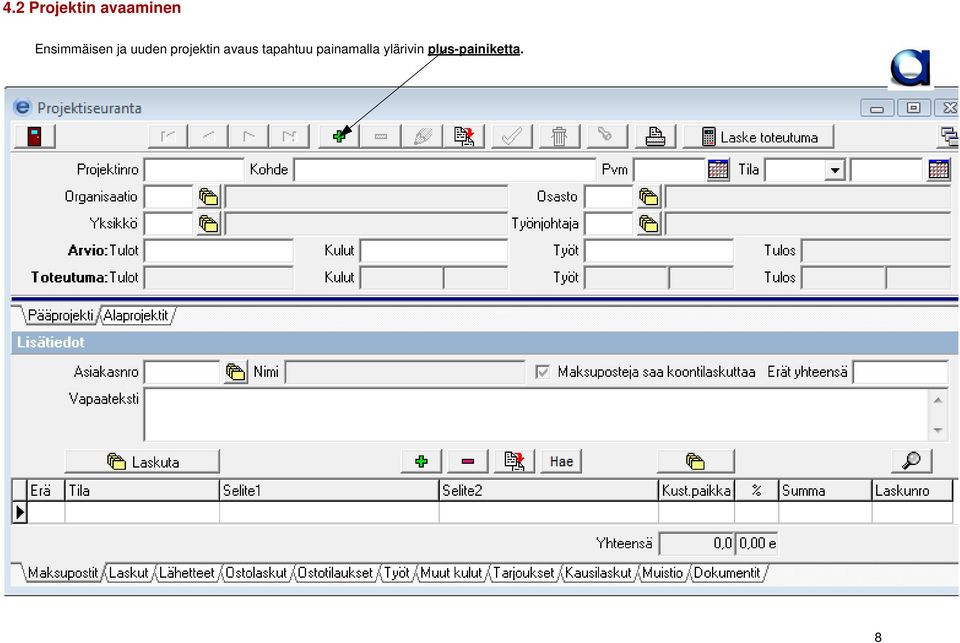Click the Pvm date field

pyautogui.click(x=670, y=170)
